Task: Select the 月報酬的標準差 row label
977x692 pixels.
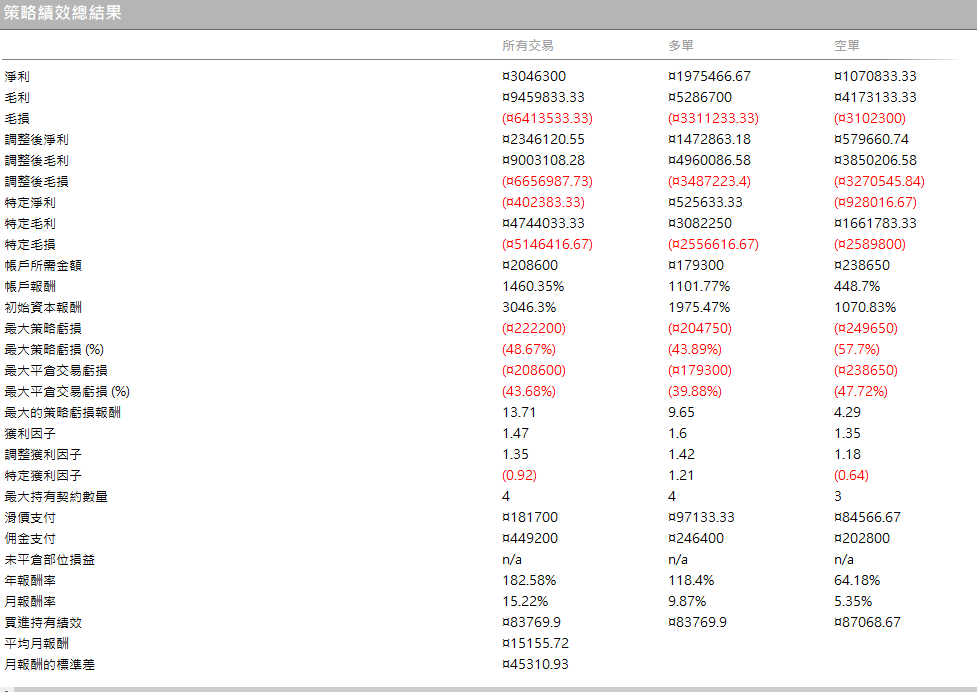Action: point(50,665)
